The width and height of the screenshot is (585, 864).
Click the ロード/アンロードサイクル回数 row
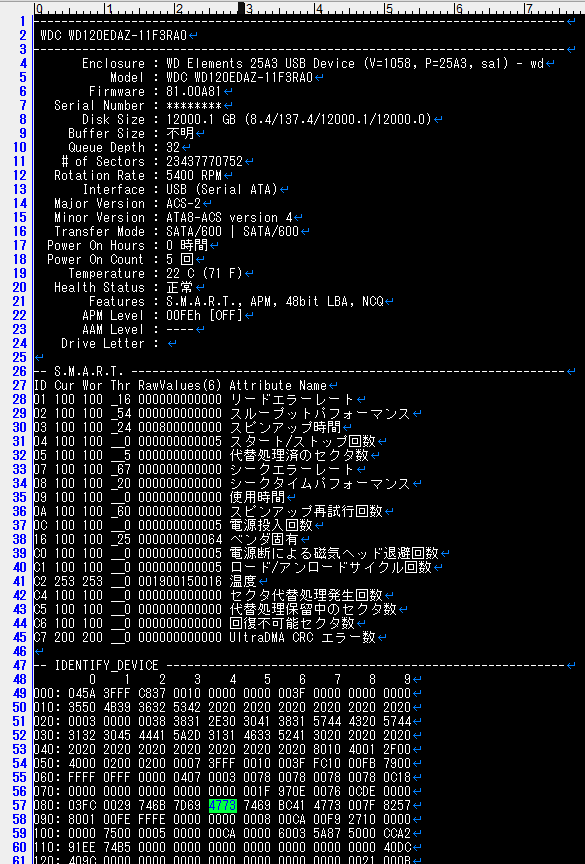[233, 568]
